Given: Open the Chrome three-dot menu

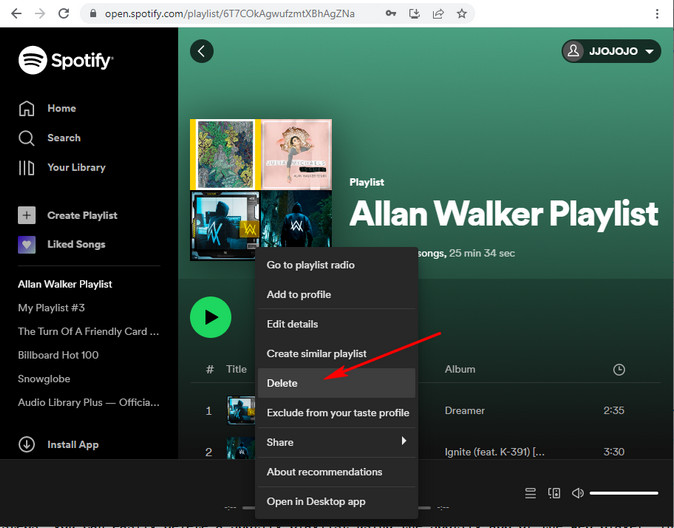Looking at the screenshot, I should pyautogui.click(x=657, y=14).
